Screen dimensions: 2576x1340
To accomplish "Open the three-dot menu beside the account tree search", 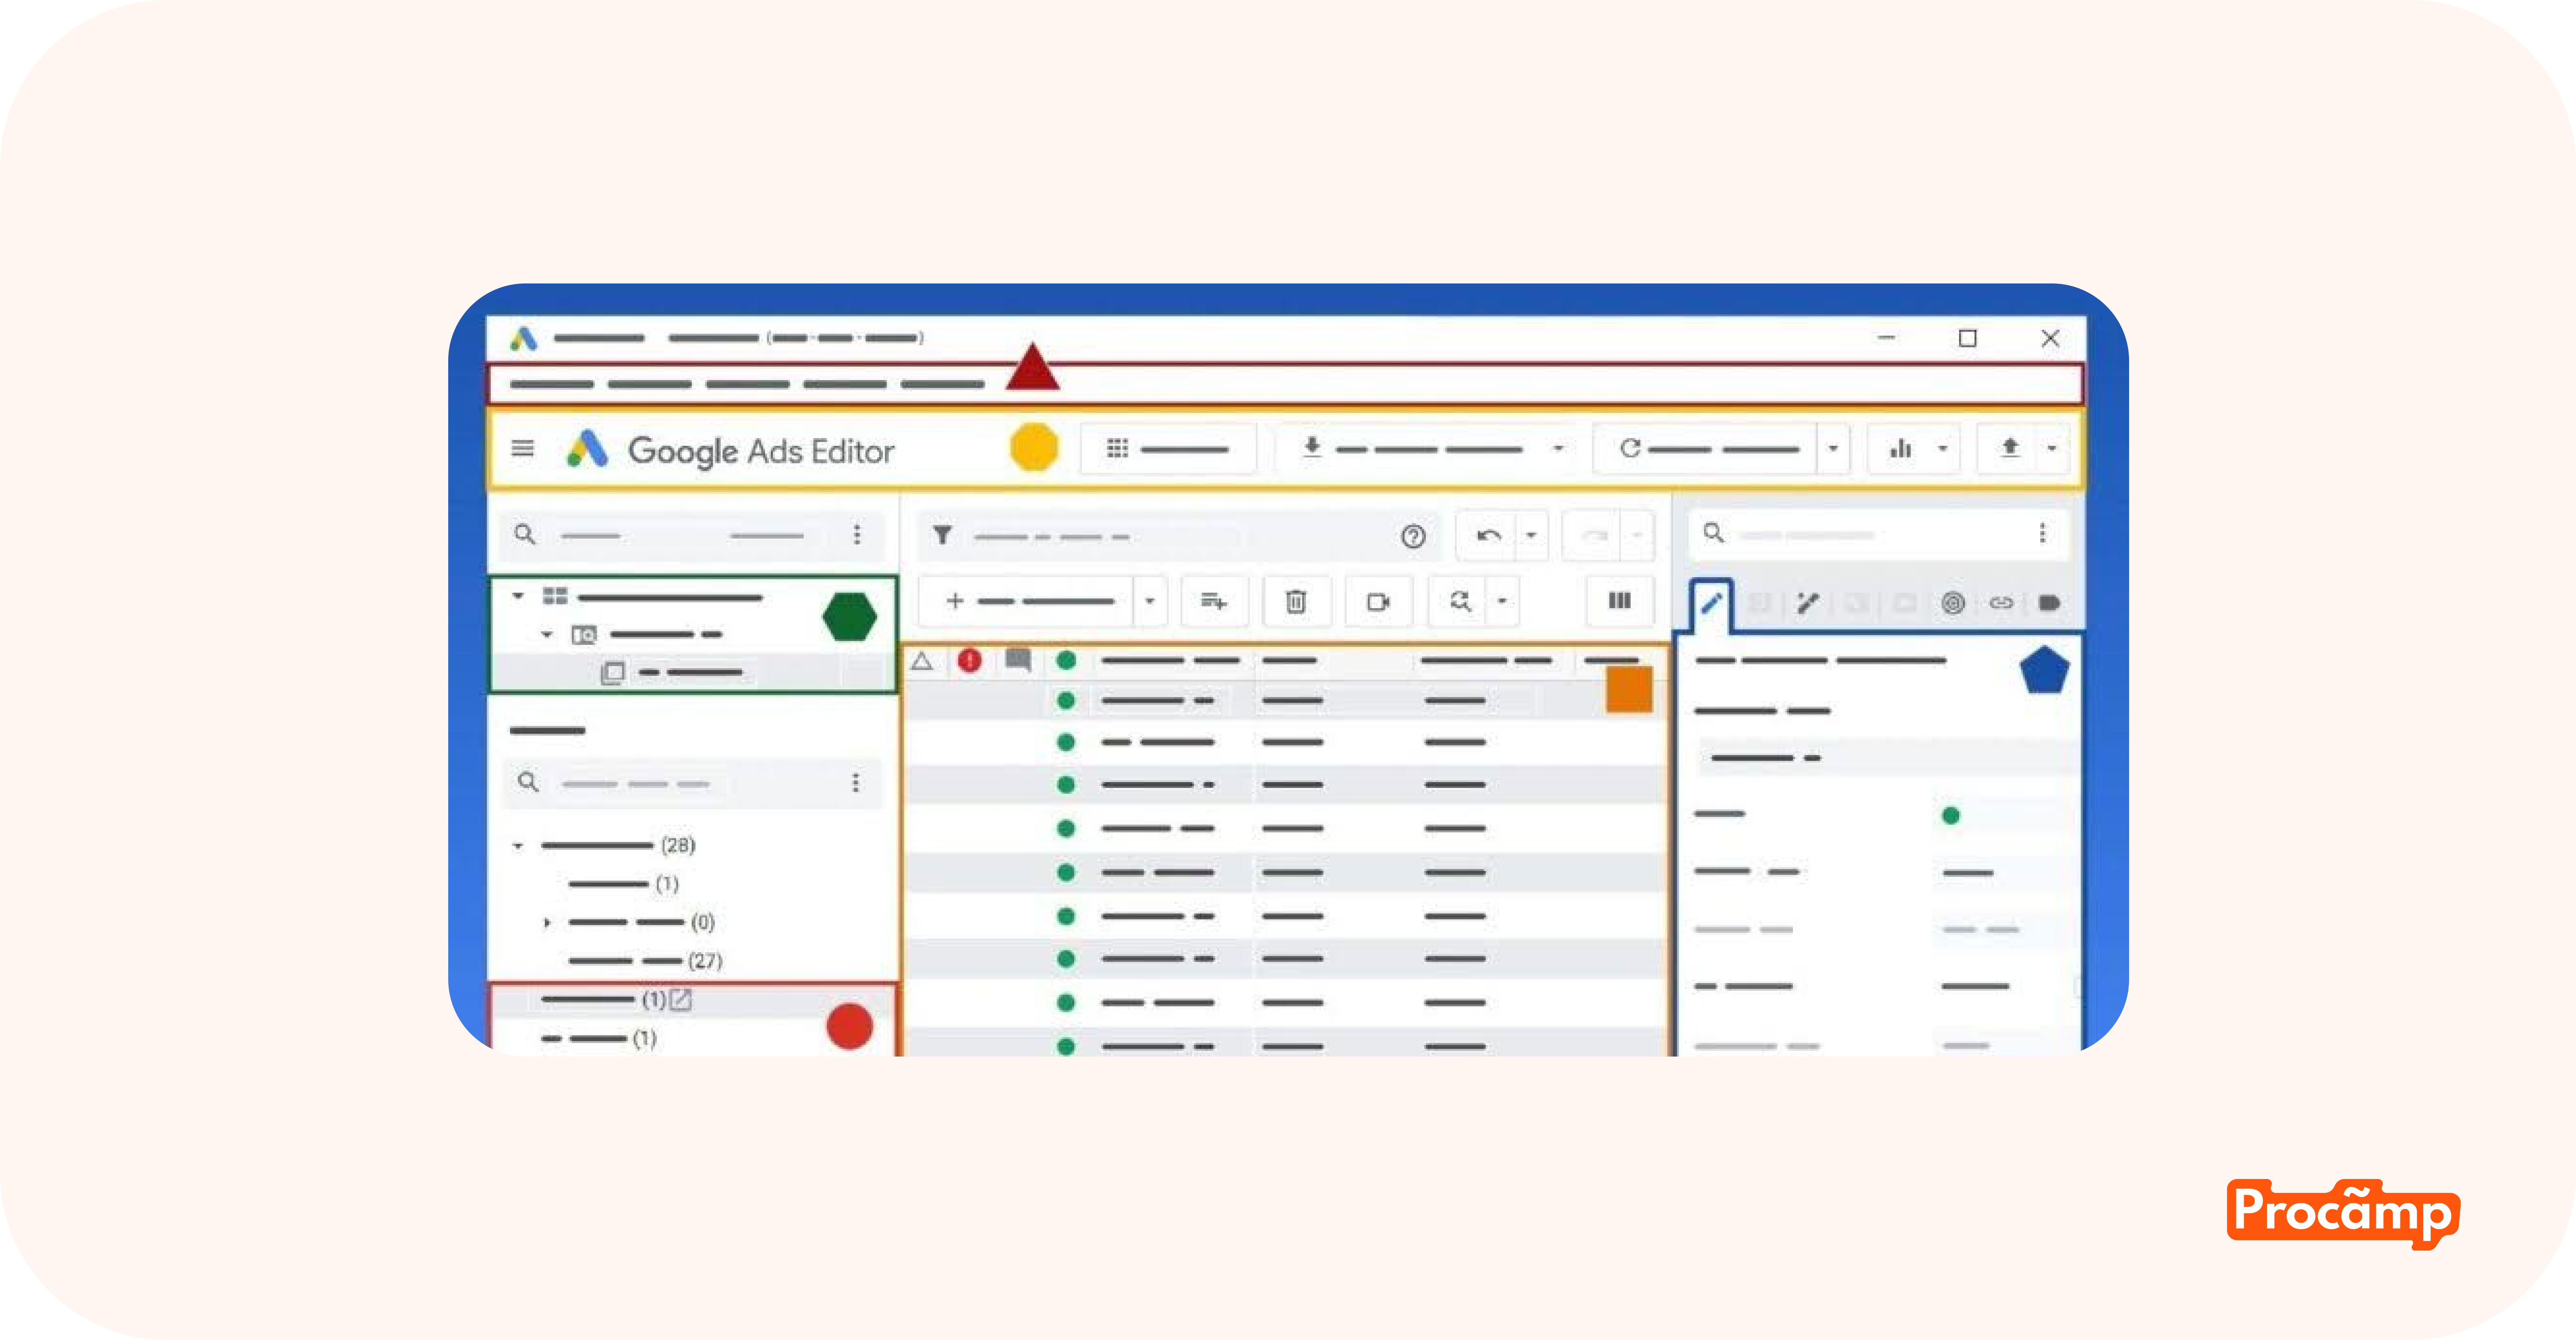I will (x=857, y=535).
